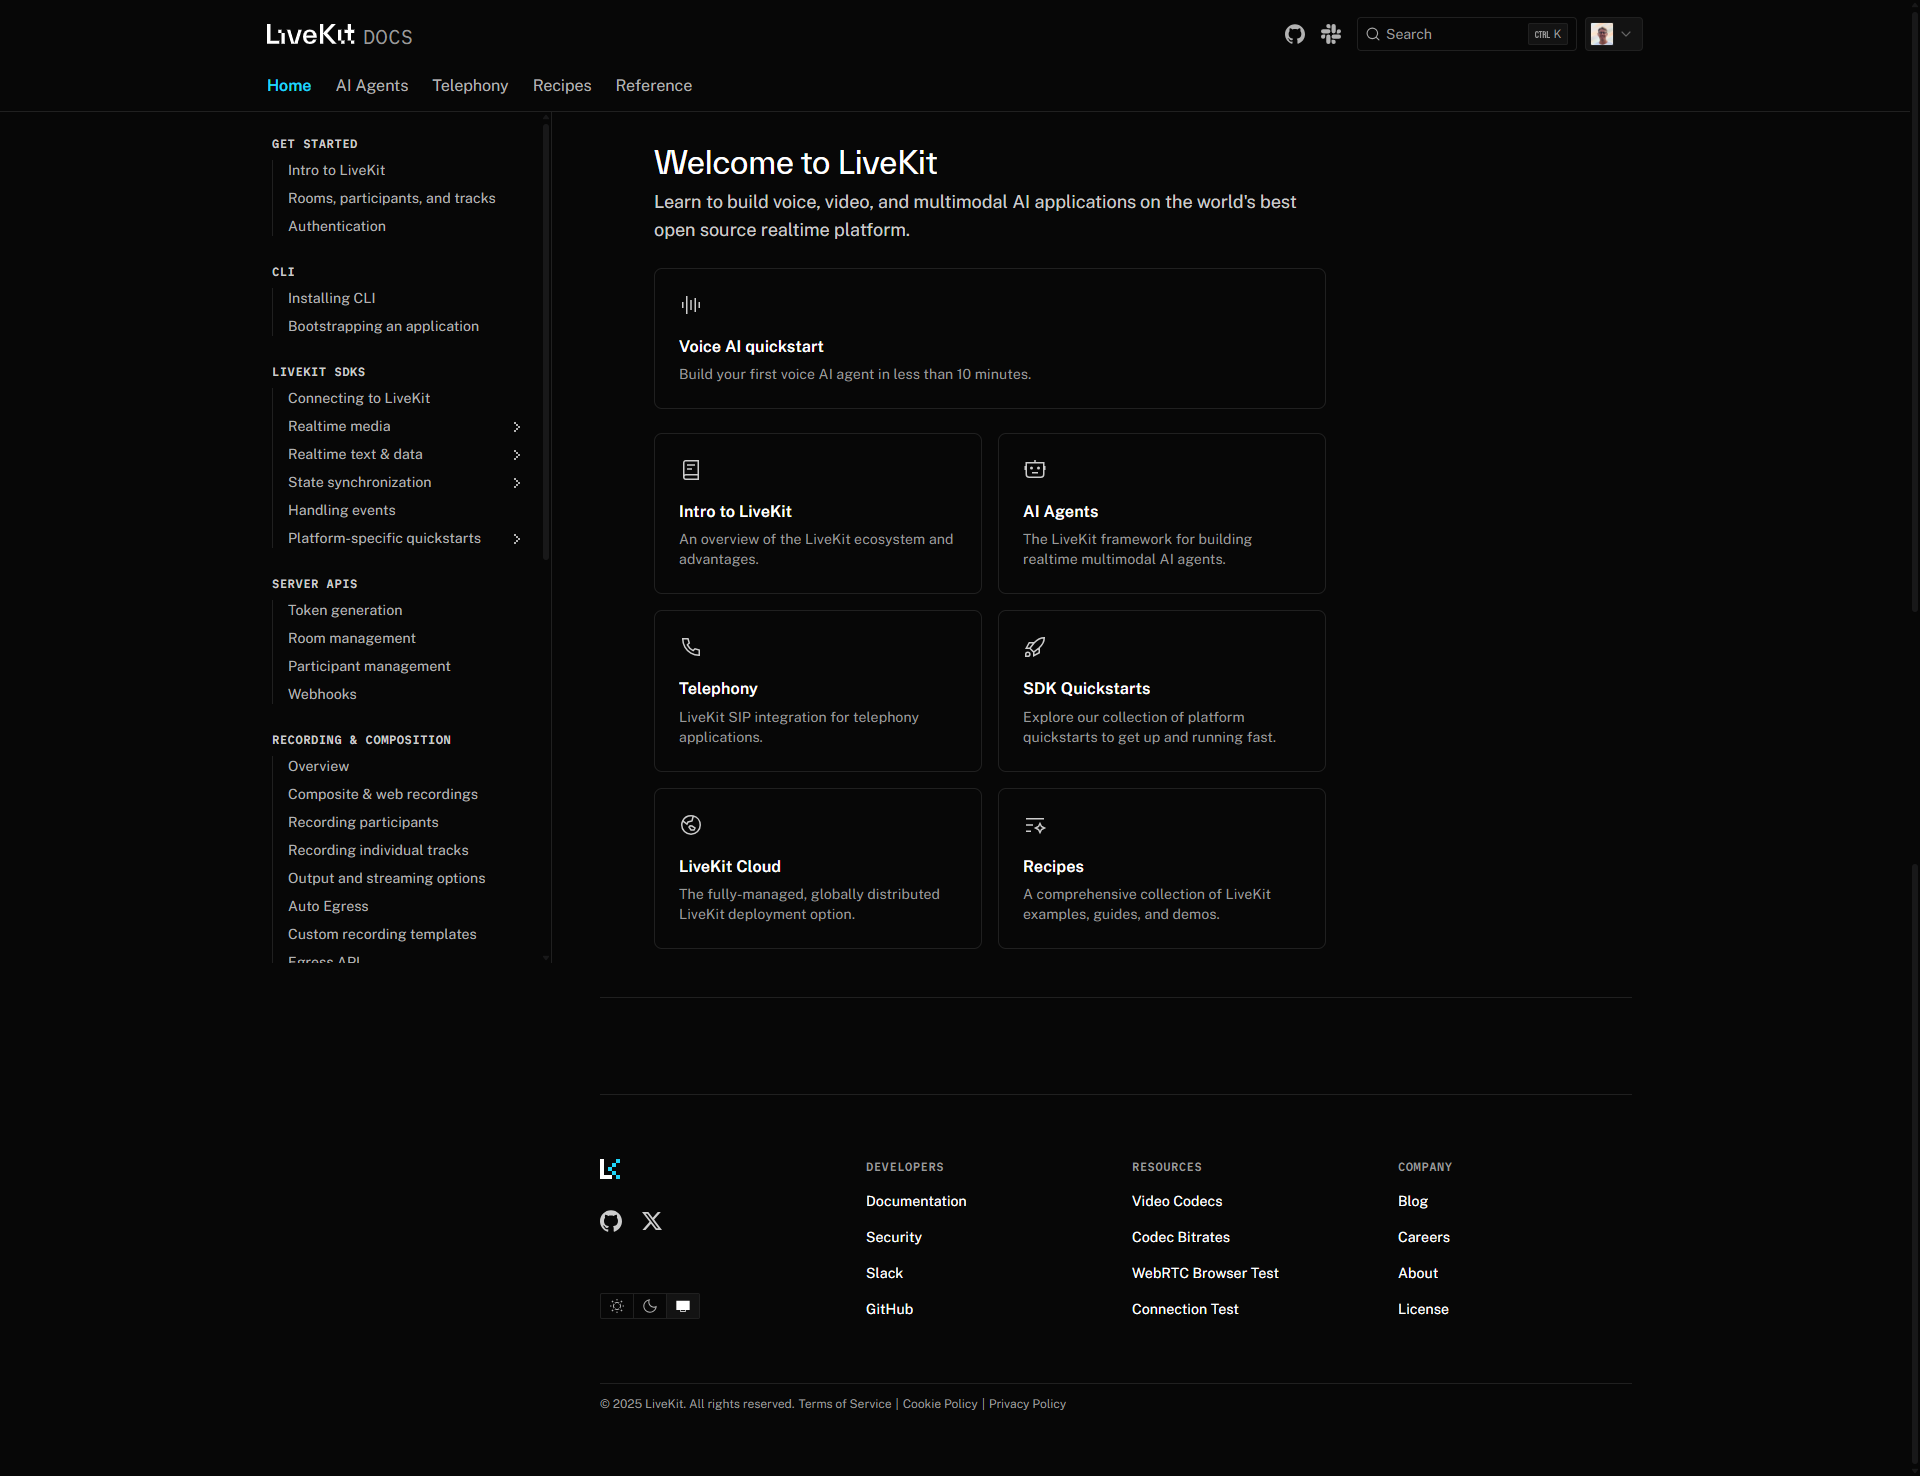Select the Telephony tab

tap(470, 86)
